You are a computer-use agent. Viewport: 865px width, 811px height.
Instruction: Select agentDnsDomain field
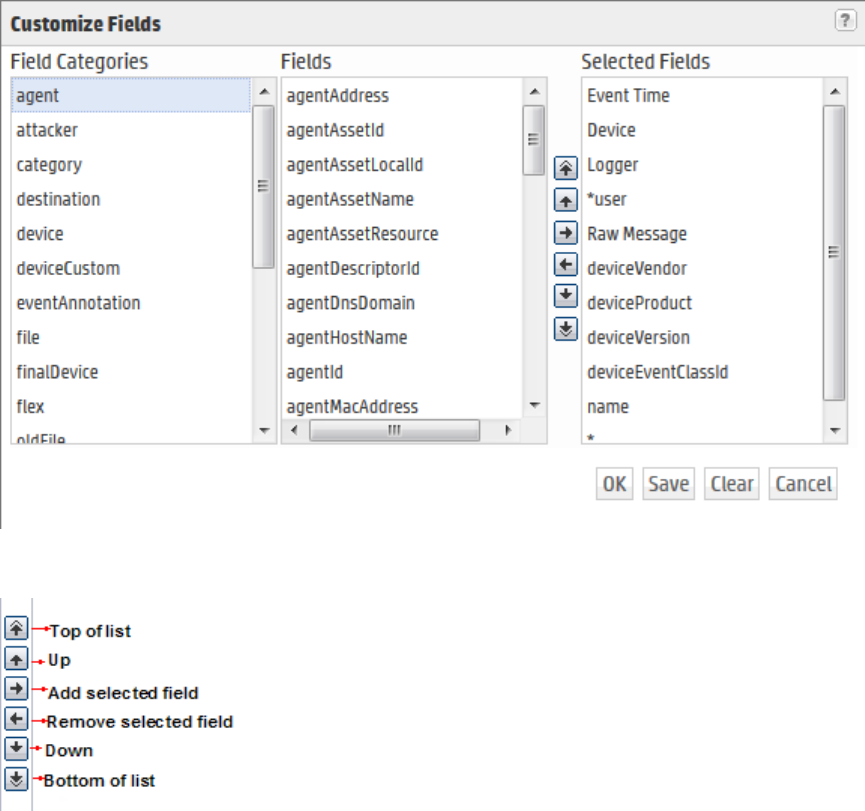tap(350, 303)
